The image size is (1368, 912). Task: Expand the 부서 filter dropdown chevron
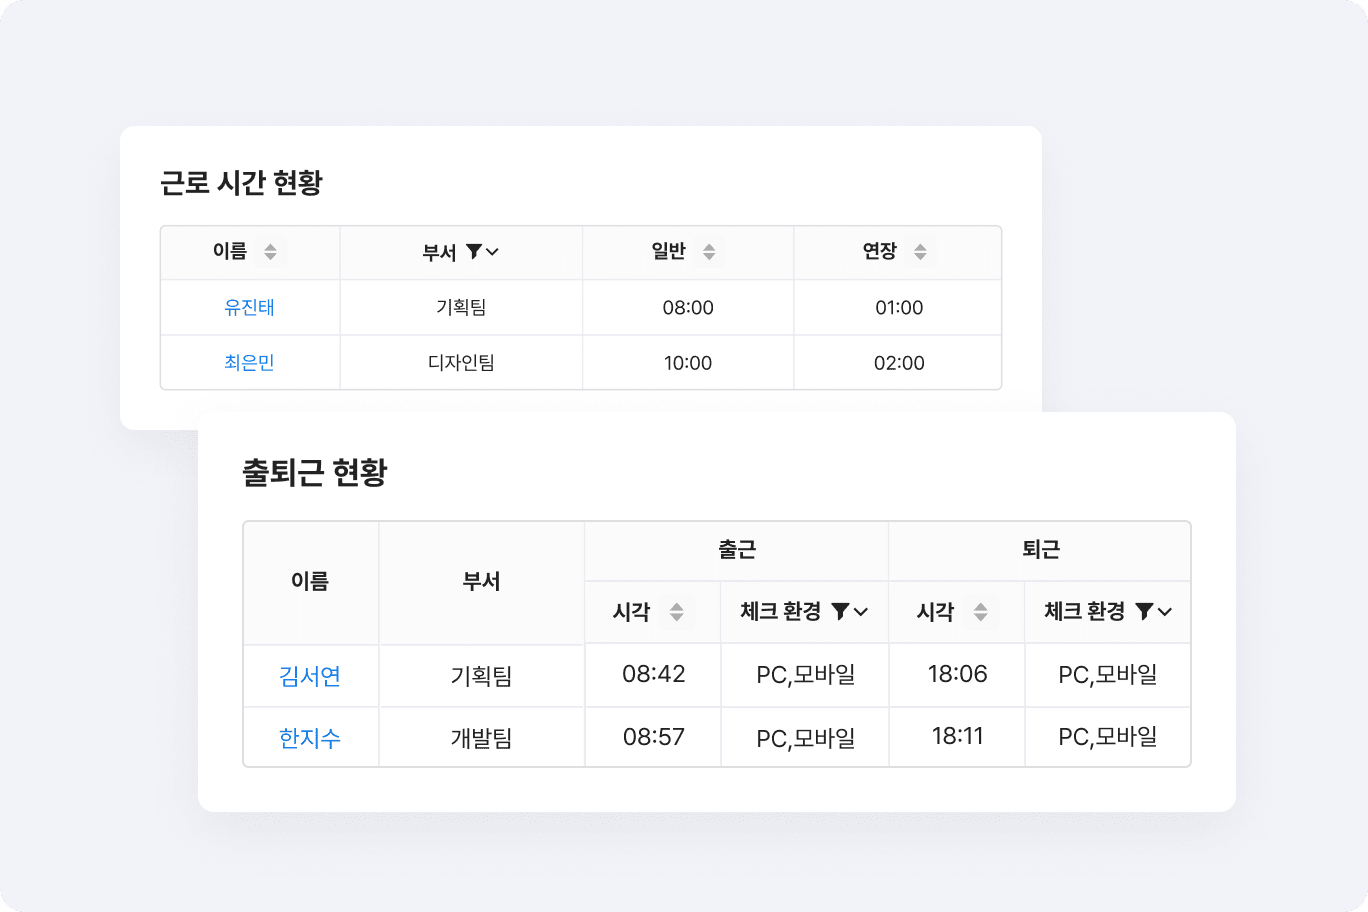point(492,252)
